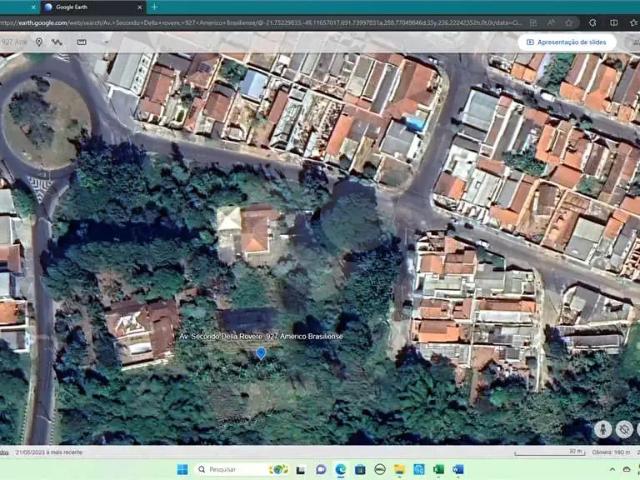The height and width of the screenshot is (480, 640).
Task: Select the measure distance ruler tool
Action: tap(82, 42)
